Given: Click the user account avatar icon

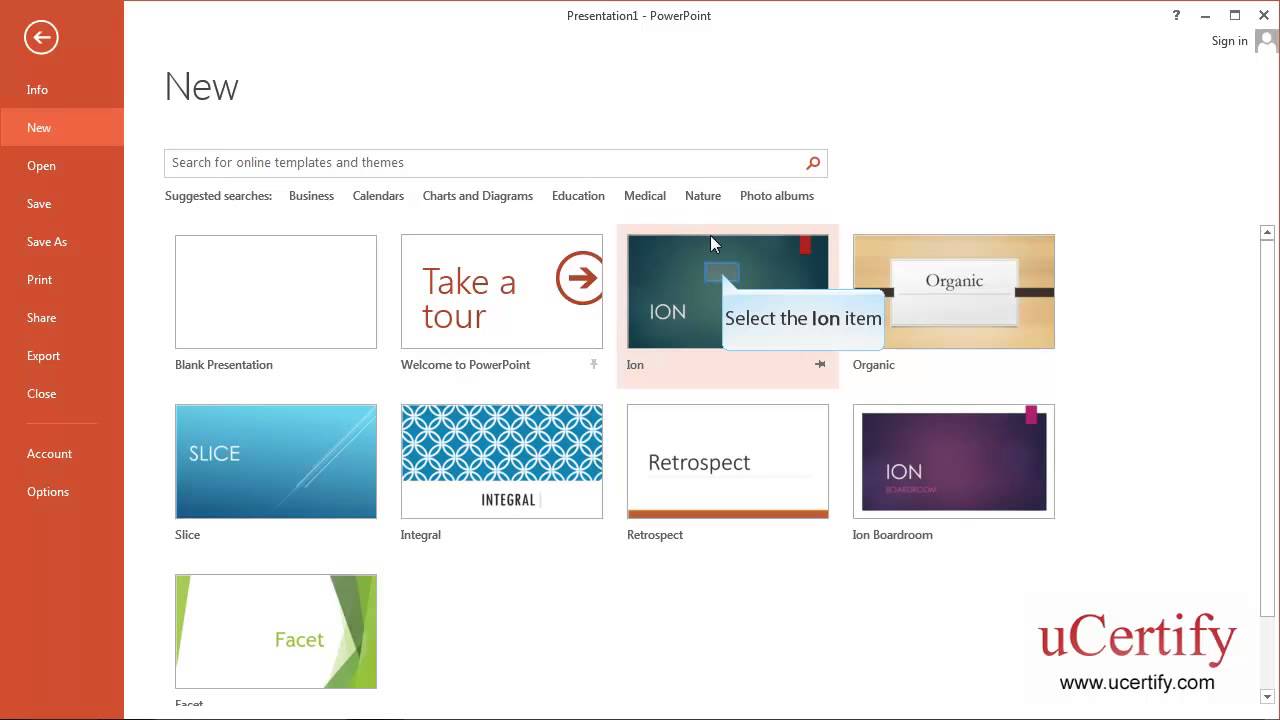Looking at the screenshot, I should pos(1266,41).
